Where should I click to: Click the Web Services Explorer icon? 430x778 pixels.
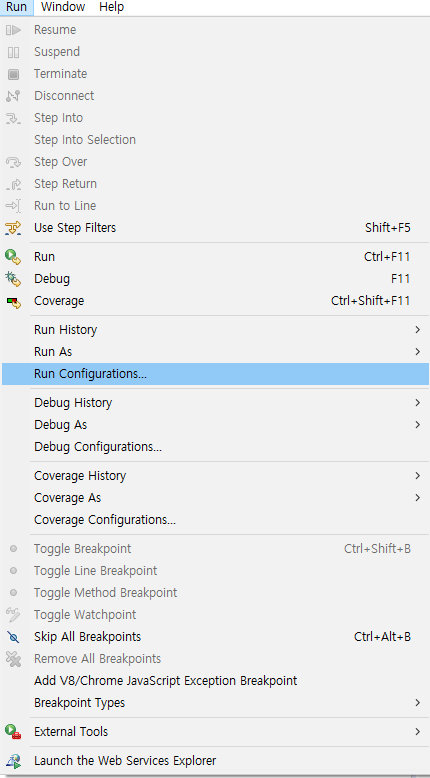[x=13, y=761]
